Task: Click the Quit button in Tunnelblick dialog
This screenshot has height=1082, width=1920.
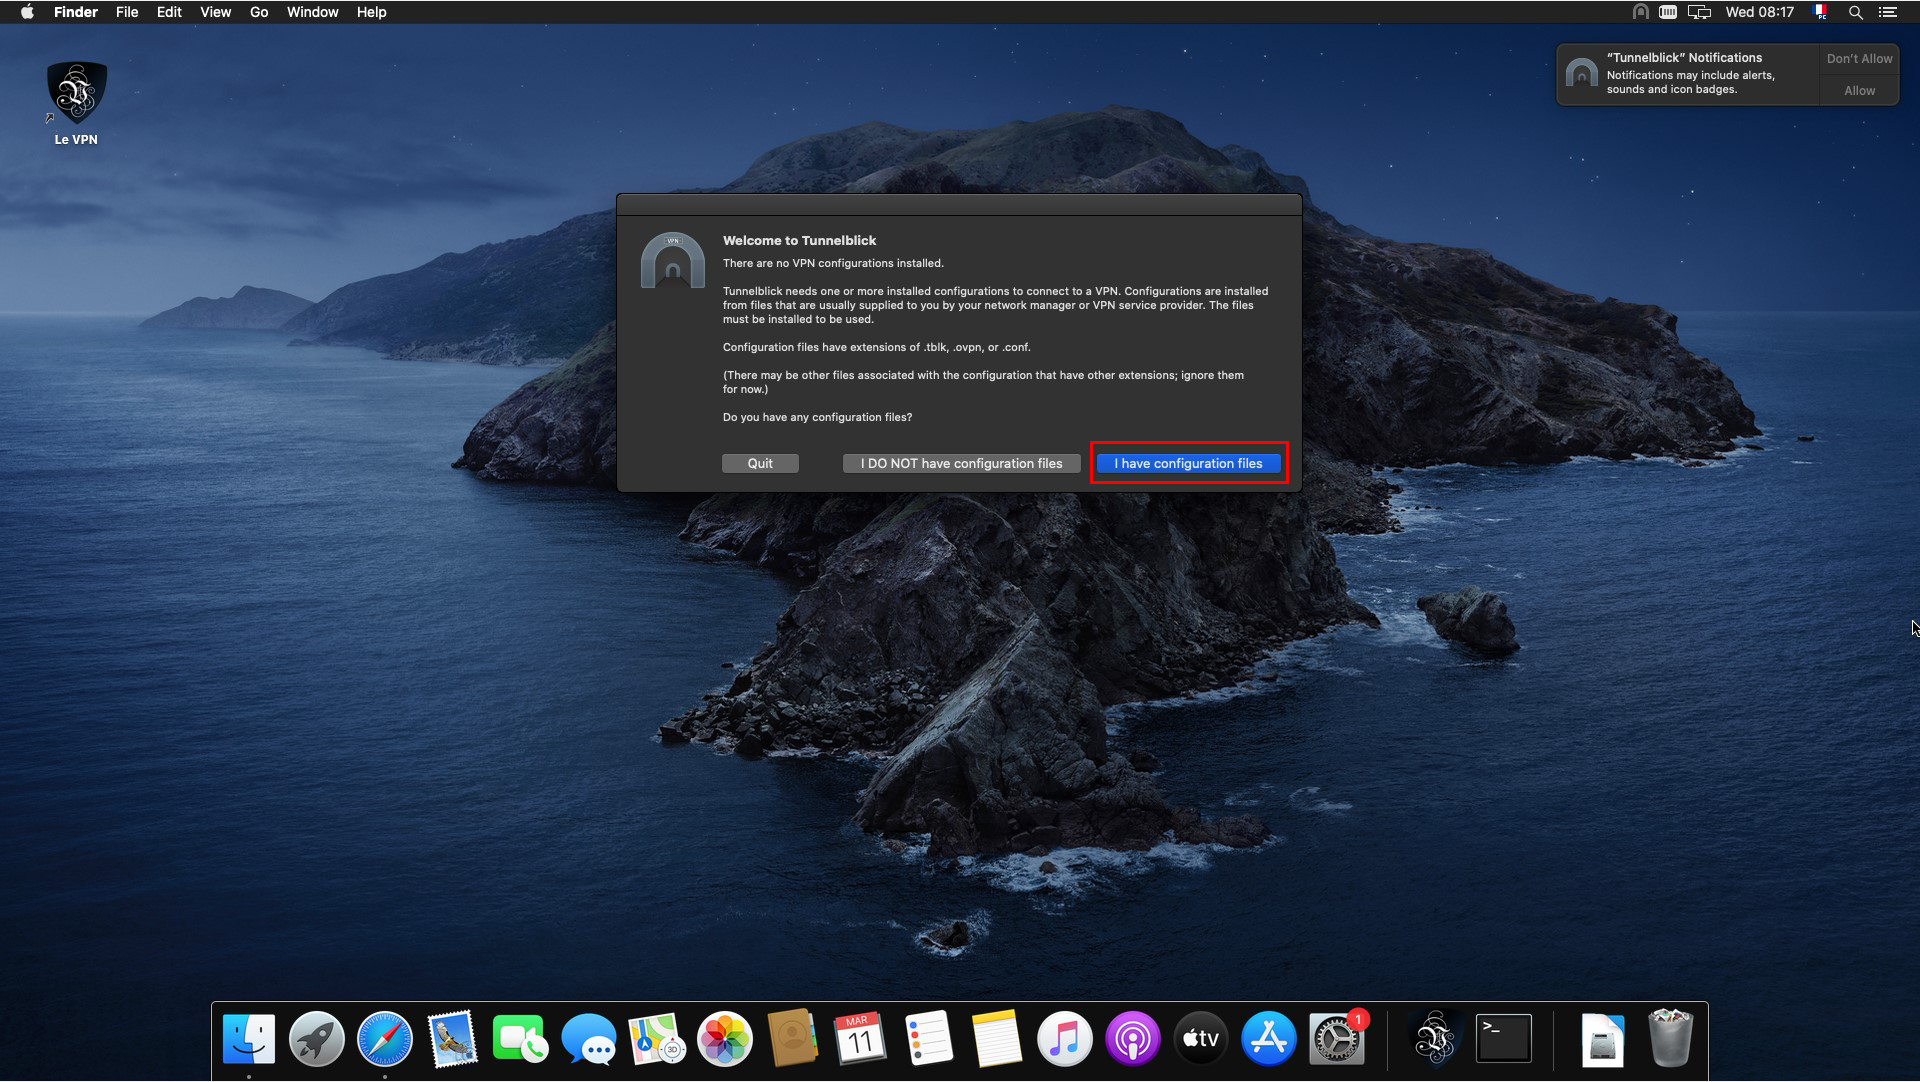Action: [760, 463]
